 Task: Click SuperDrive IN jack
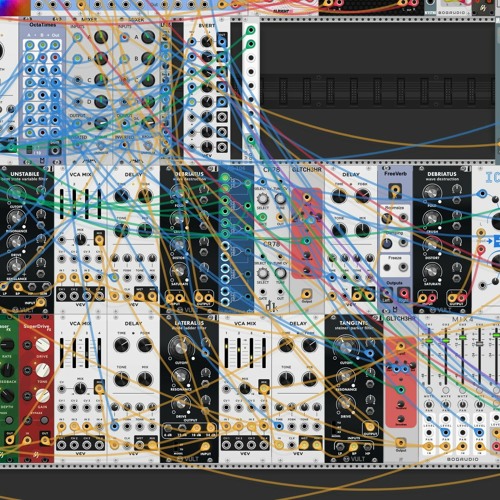click(x=27, y=441)
